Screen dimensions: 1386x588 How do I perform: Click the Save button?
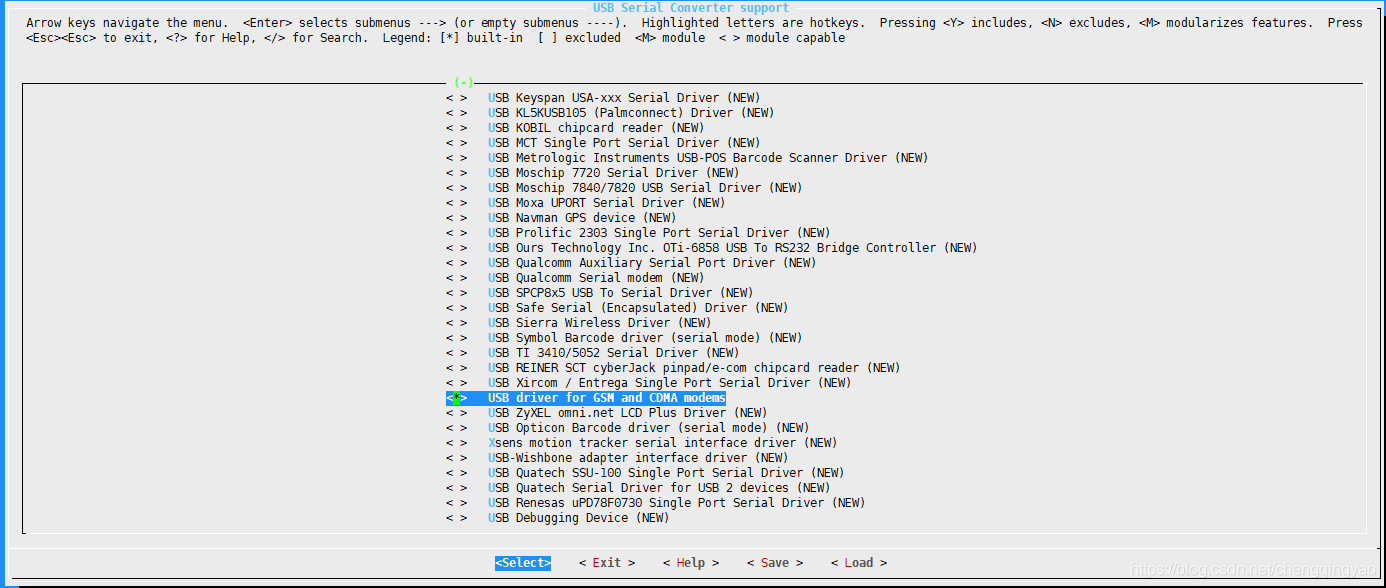pyautogui.click(x=775, y=563)
